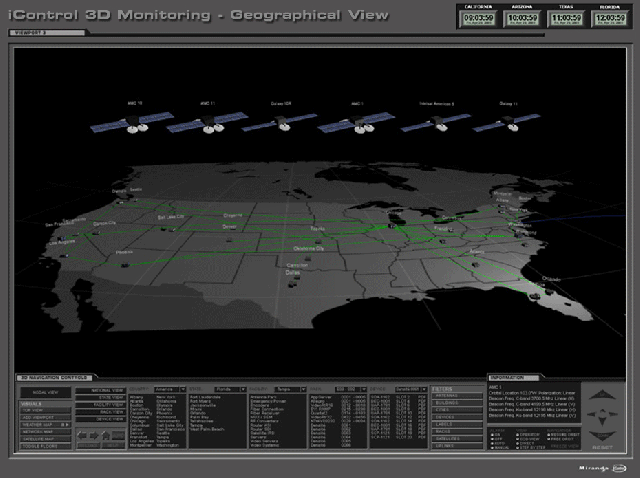Click the small forward pan arrow
This screenshot has height=478, width=640.
tap(602, 411)
